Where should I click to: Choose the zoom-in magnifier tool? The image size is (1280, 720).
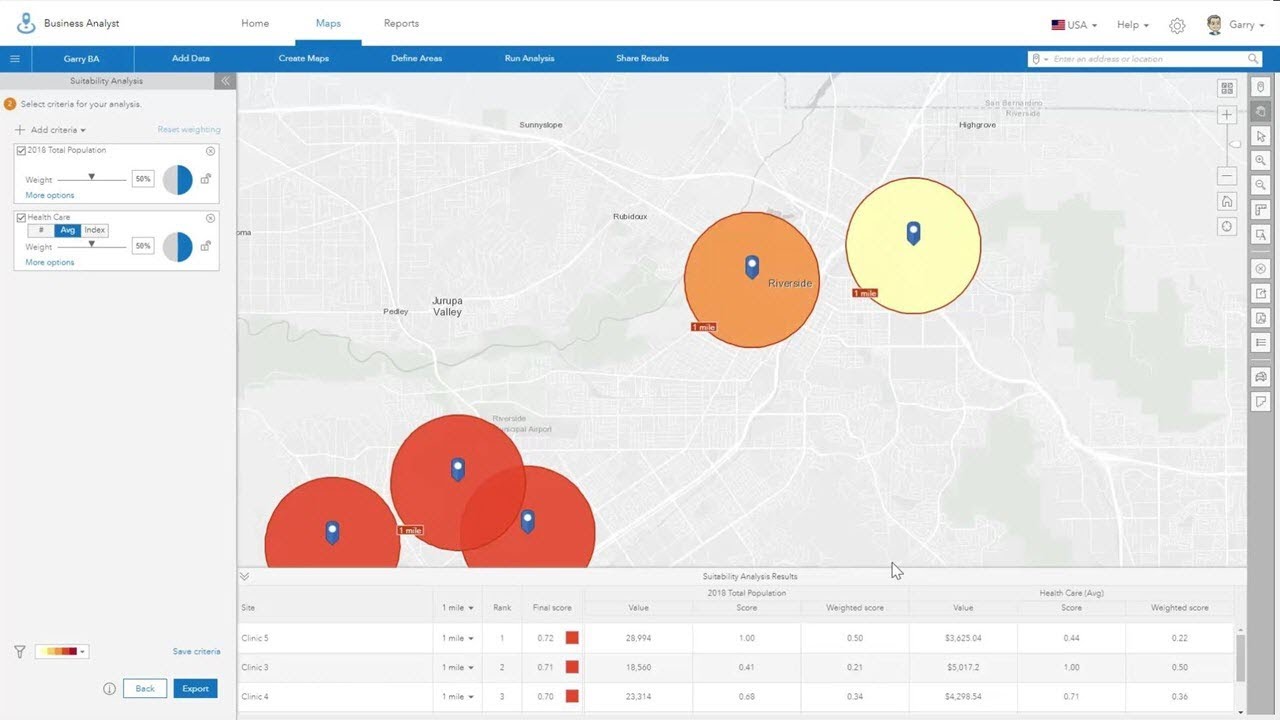point(1261,160)
